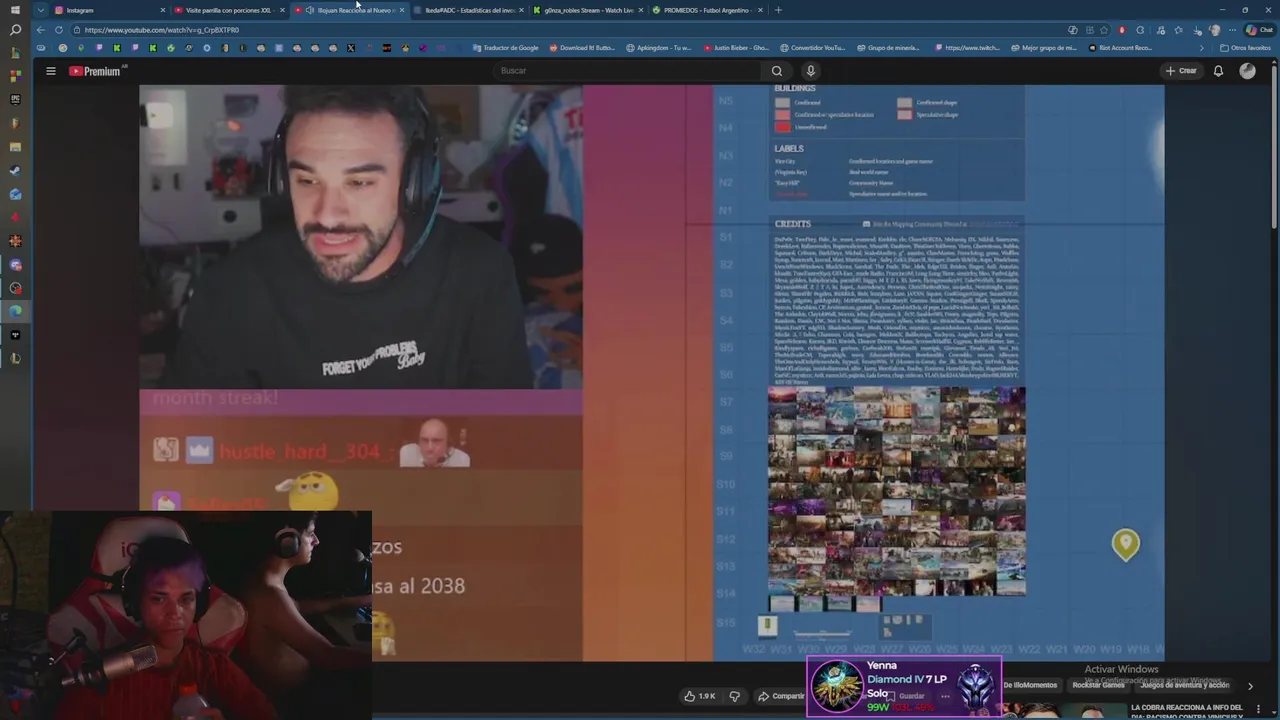Click the Compartir share button
The height and width of the screenshot is (720, 1280).
[781, 696]
